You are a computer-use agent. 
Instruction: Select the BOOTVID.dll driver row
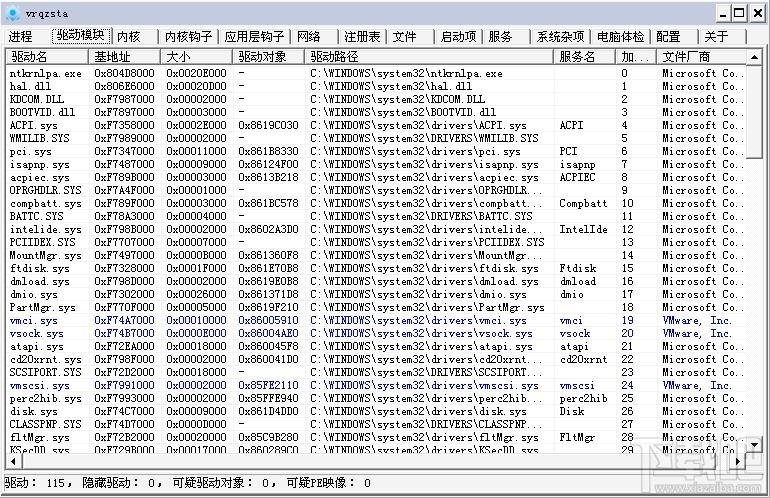376,112
